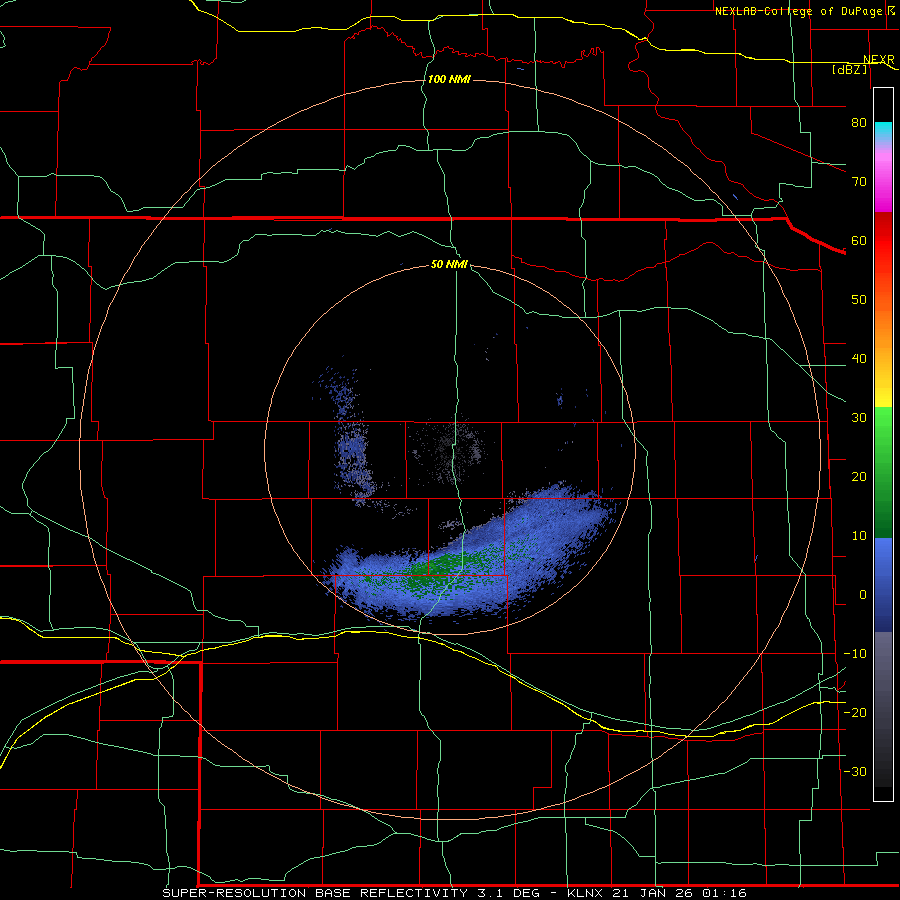The image size is (900, 900).
Task: Click the 40 value on the dBZ scale
Action: 859,359
